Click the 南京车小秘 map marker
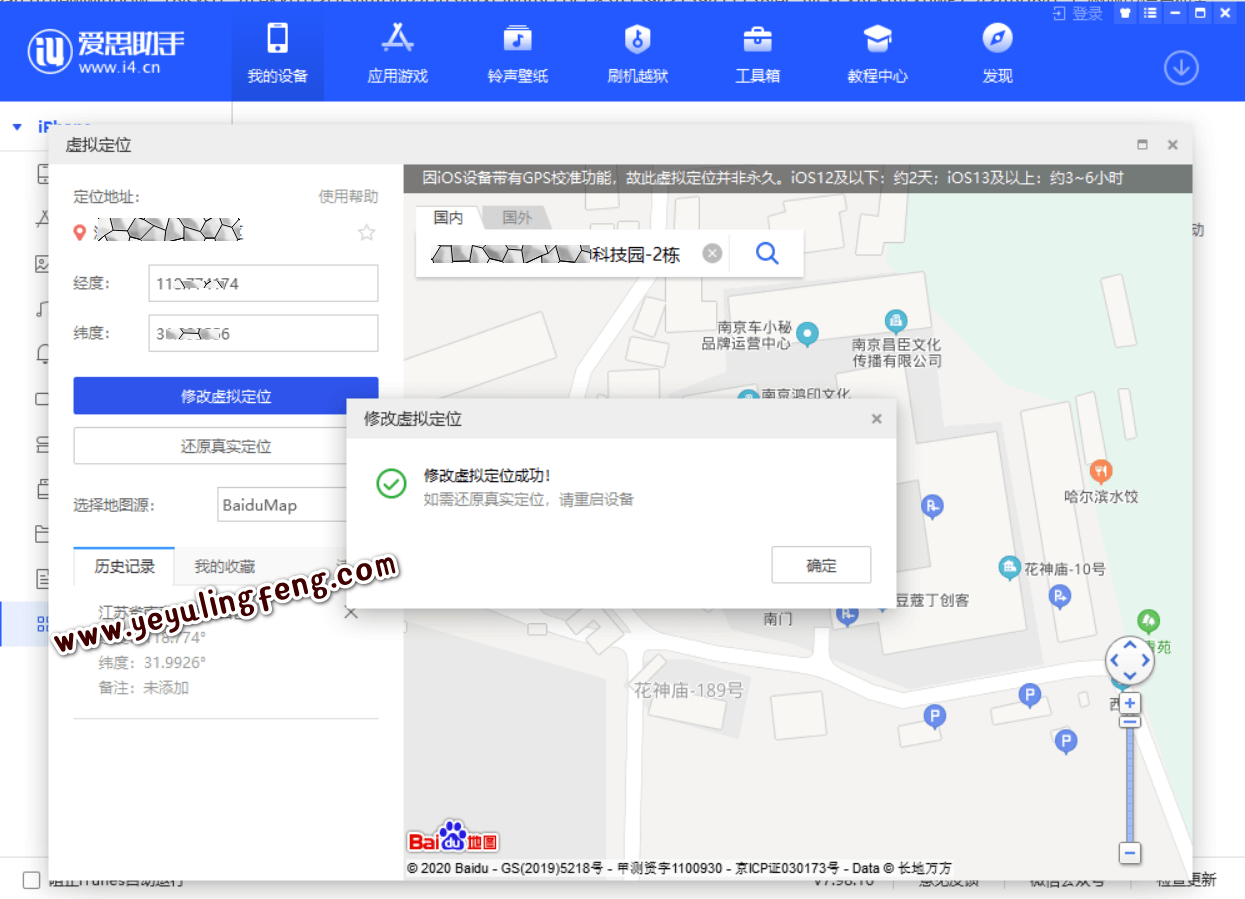The image size is (1245, 899). 808,333
